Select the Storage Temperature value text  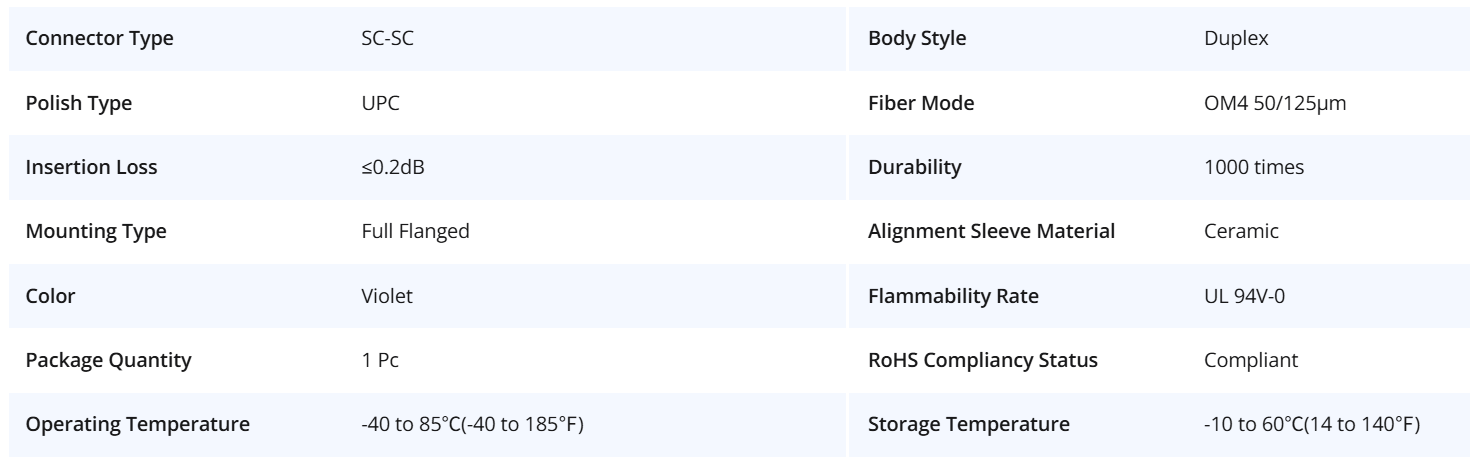(1312, 424)
